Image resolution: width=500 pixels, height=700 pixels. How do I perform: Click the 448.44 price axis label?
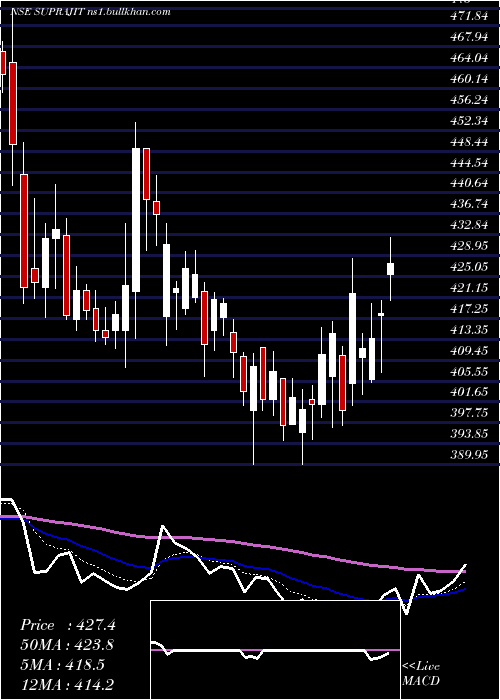(x=469, y=142)
